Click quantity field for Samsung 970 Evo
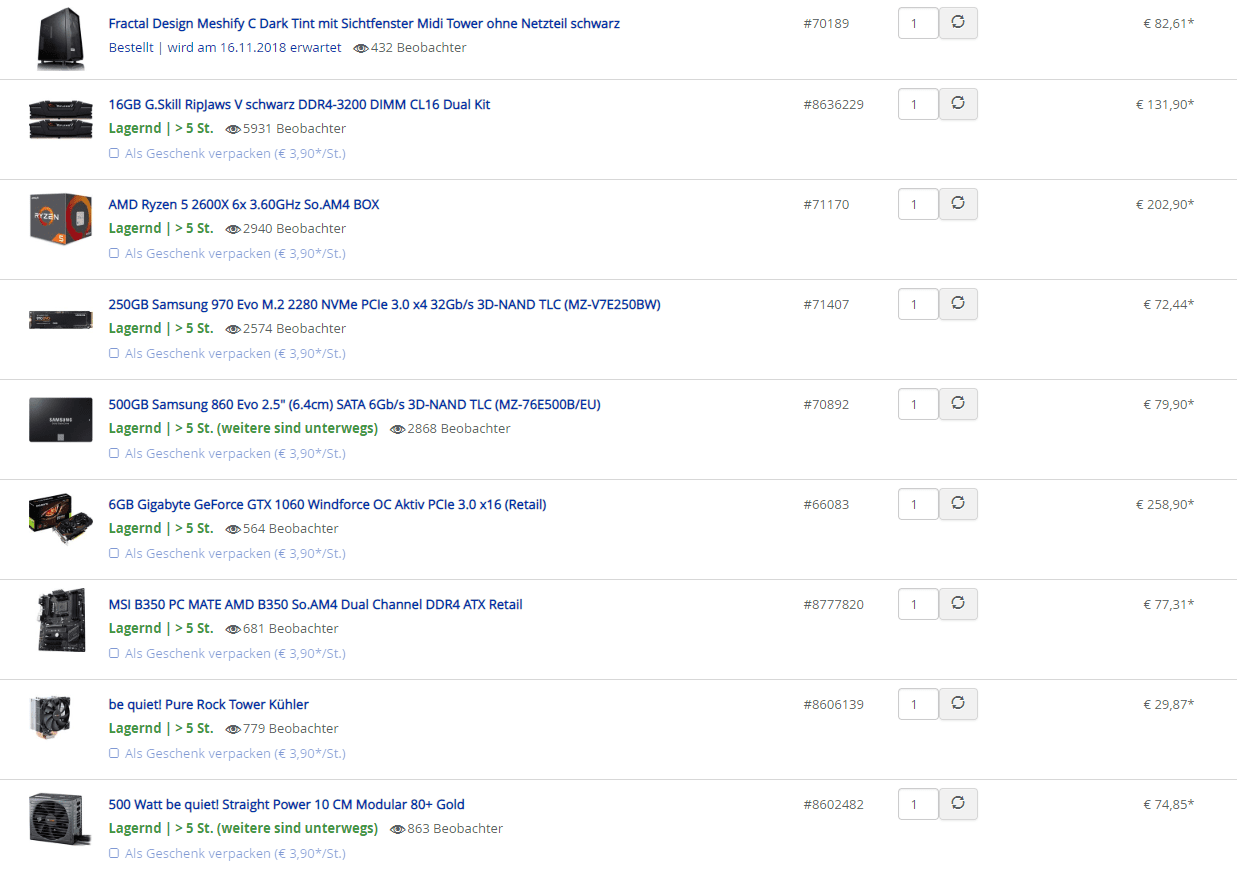 (918, 304)
